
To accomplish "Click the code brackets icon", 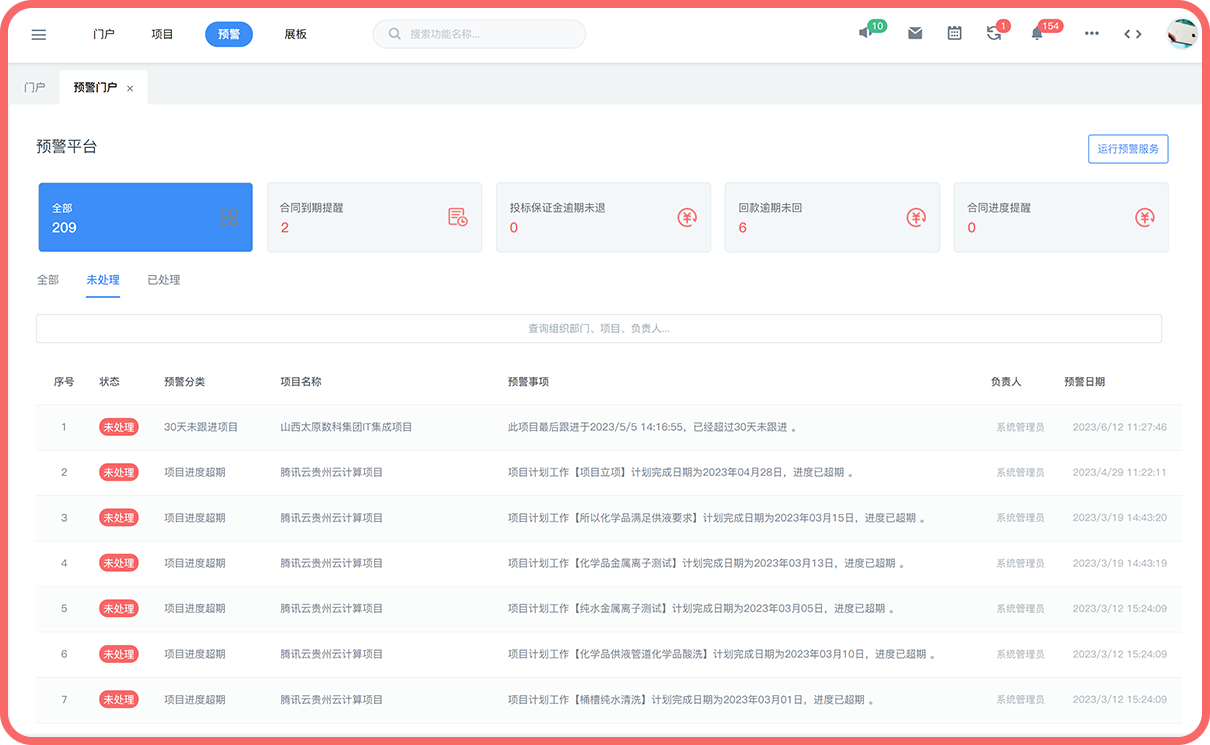I will coord(1132,33).
